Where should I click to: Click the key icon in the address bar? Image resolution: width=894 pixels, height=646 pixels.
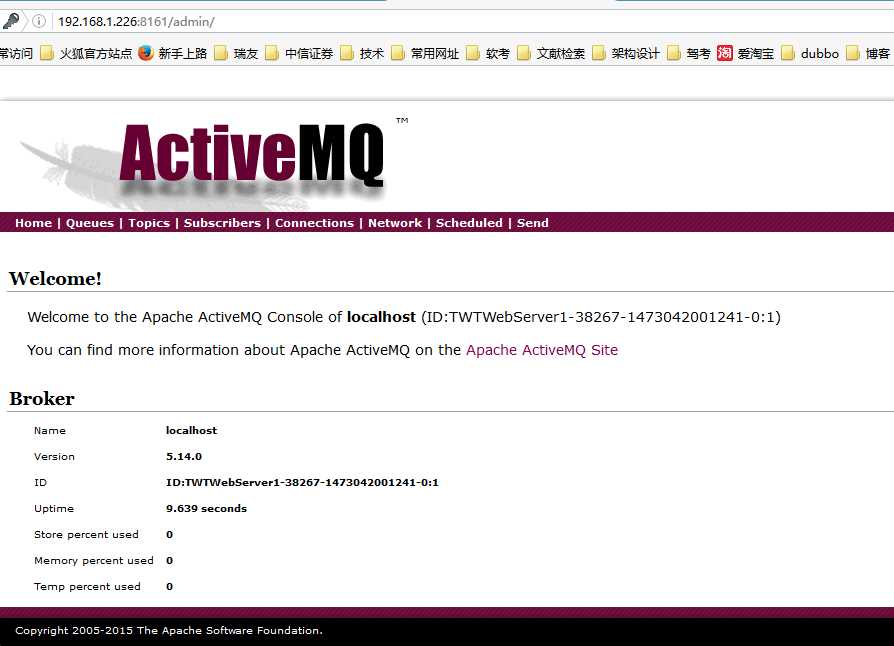(x=10, y=21)
